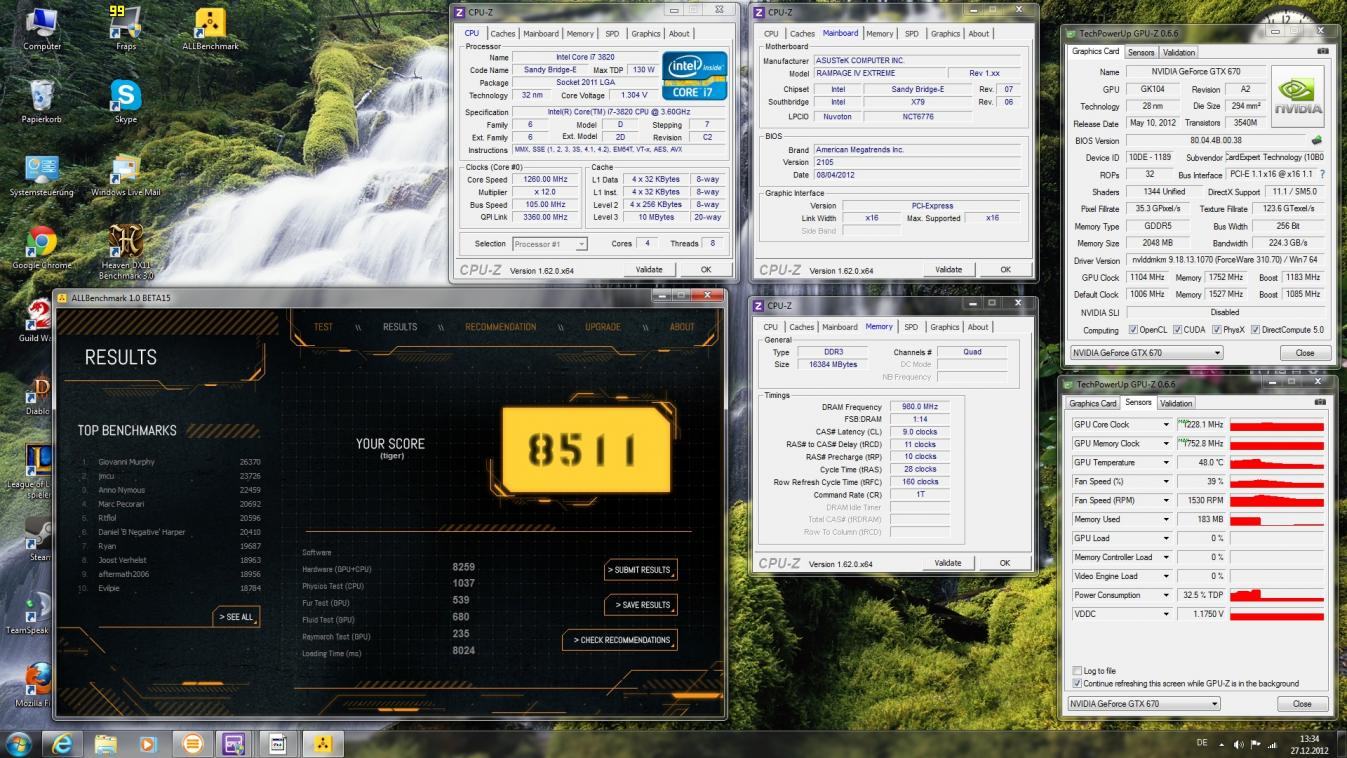The width and height of the screenshot is (1347, 758).
Task: Open the Fraps desktop shortcut
Action: tap(125, 28)
